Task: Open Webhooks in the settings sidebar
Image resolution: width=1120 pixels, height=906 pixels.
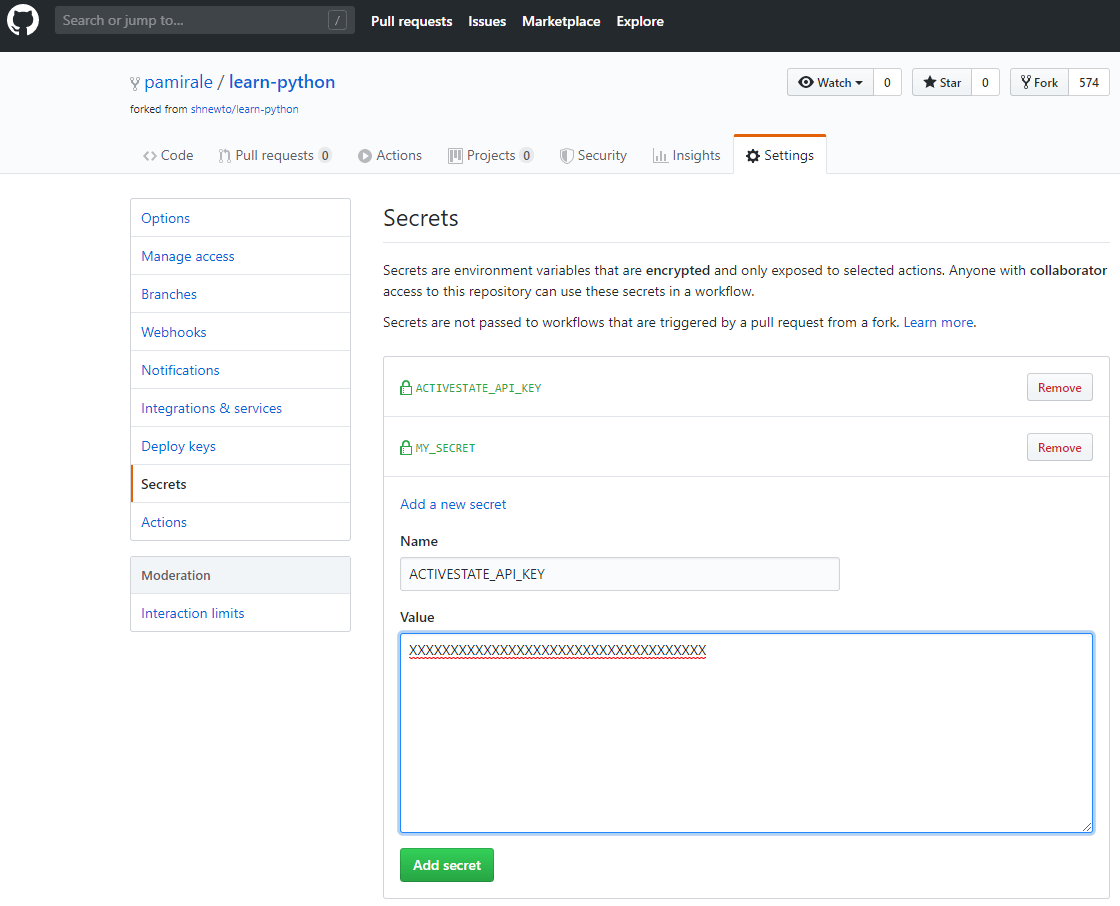Action: 241,332
